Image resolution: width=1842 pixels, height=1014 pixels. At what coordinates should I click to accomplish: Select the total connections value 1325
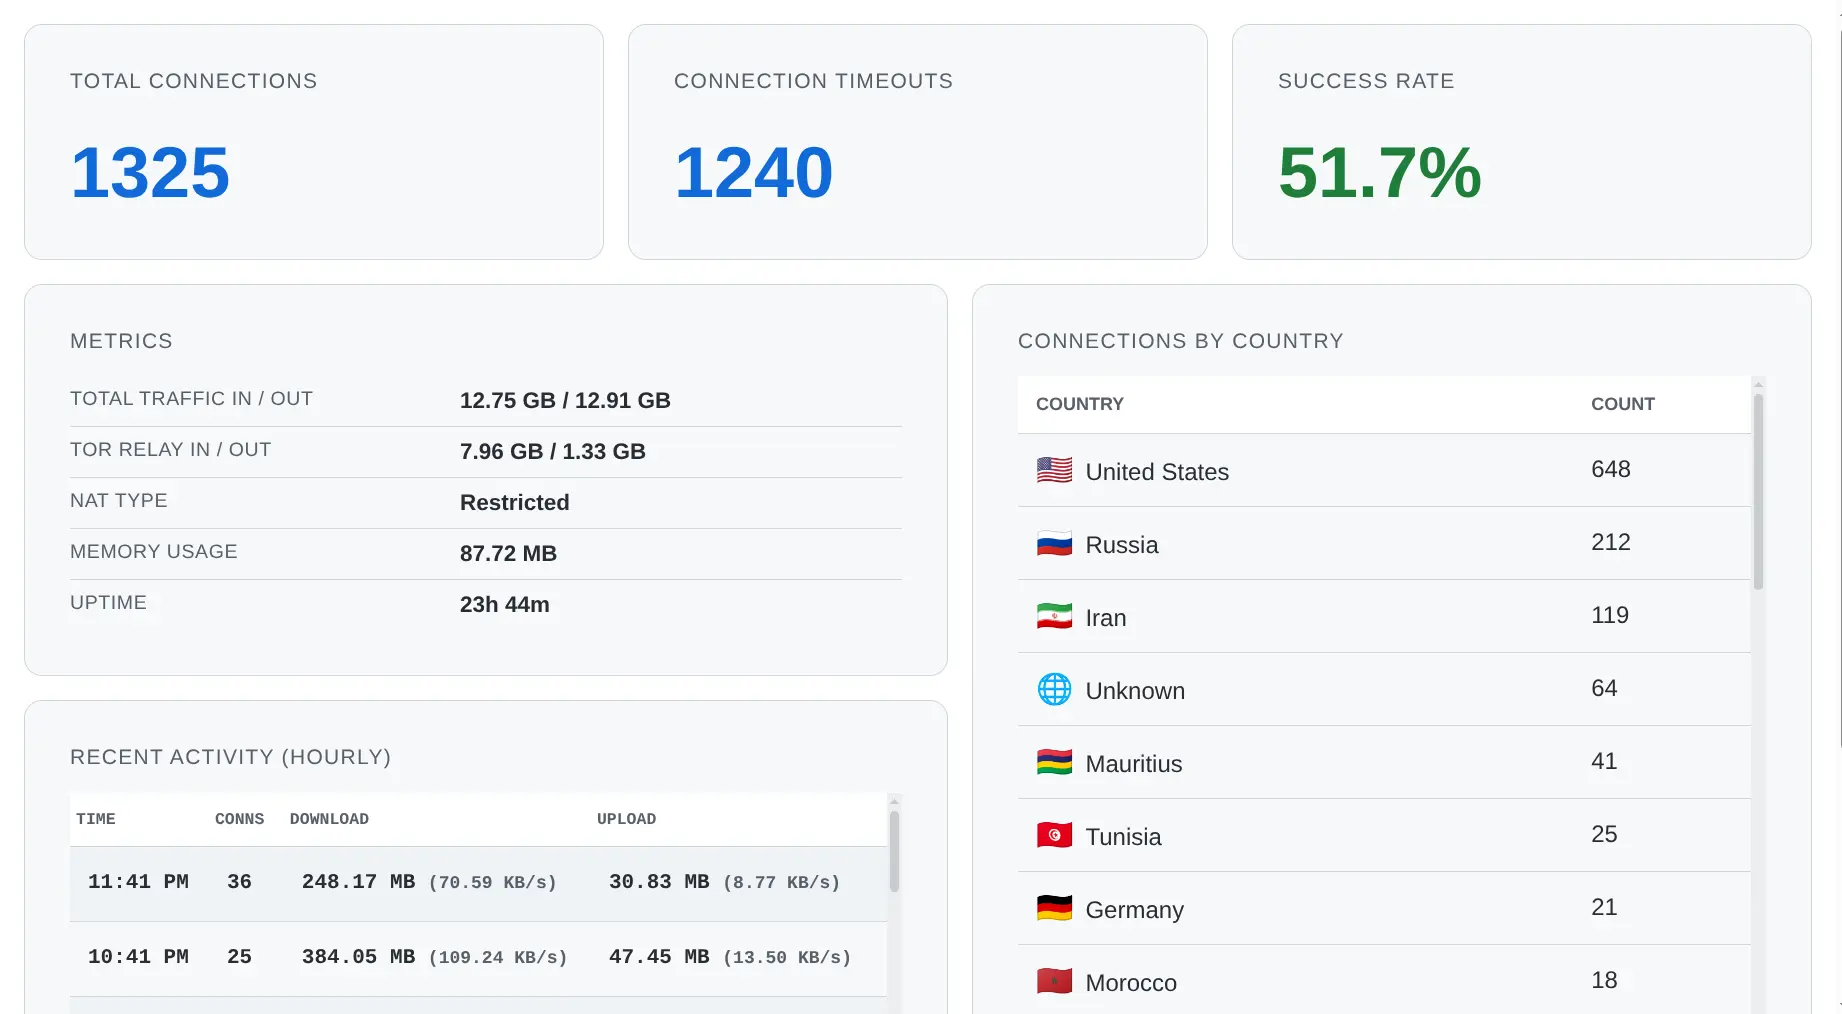(150, 172)
